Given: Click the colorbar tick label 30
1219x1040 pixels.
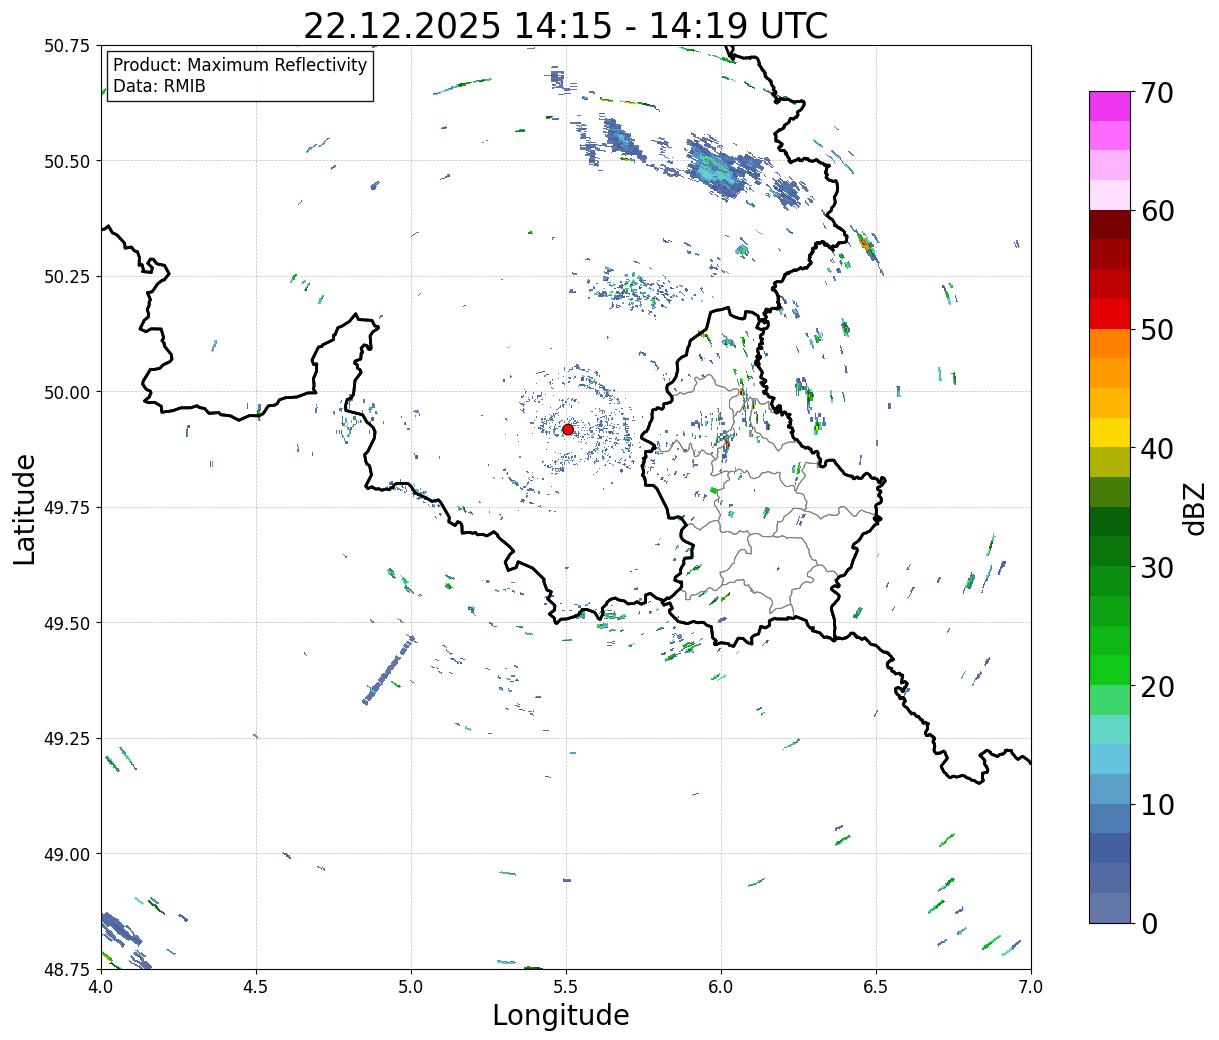Looking at the screenshot, I should tap(1157, 567).
